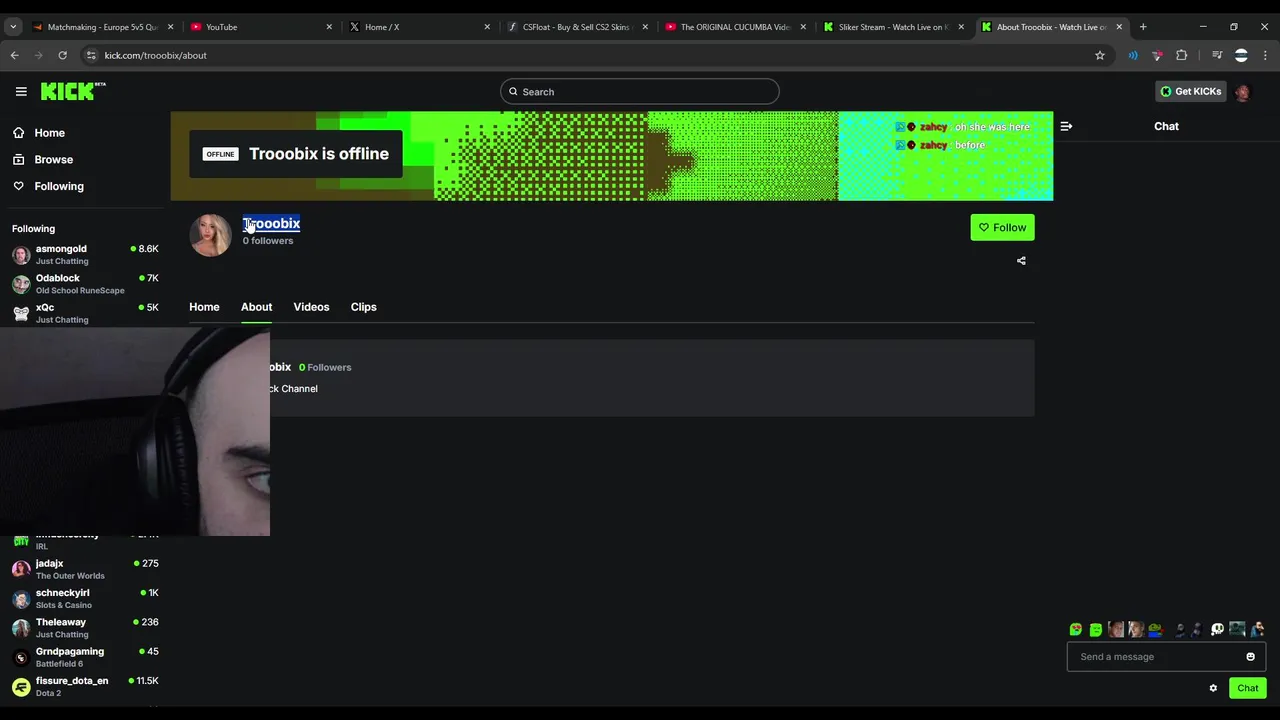Open the media controls music icon
This screenshot has width=1280, height=720.
click(1216, 55)
